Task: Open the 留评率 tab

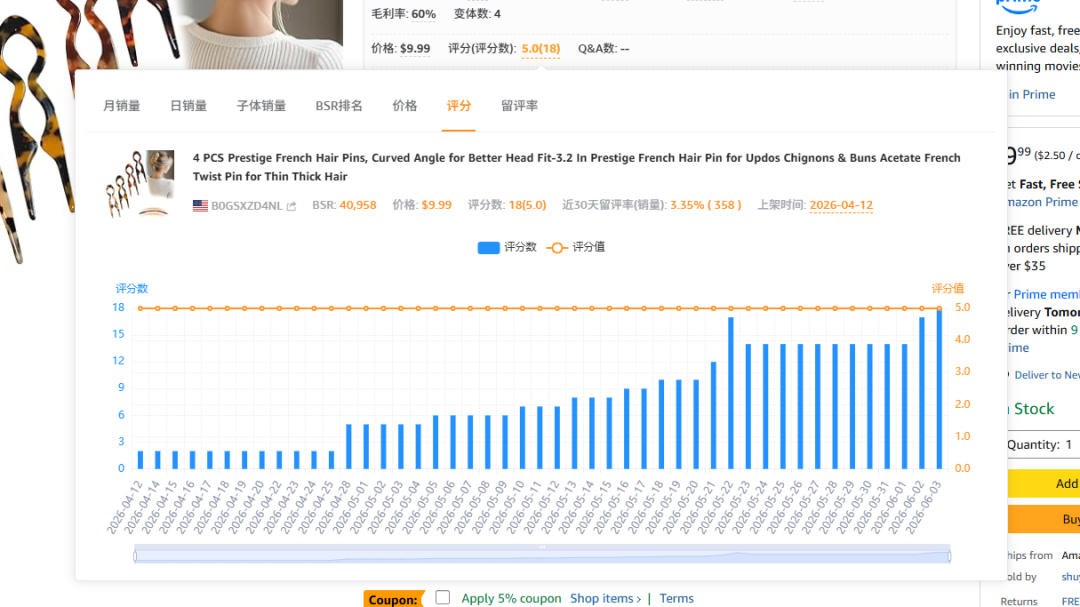Action: (519, 105)
